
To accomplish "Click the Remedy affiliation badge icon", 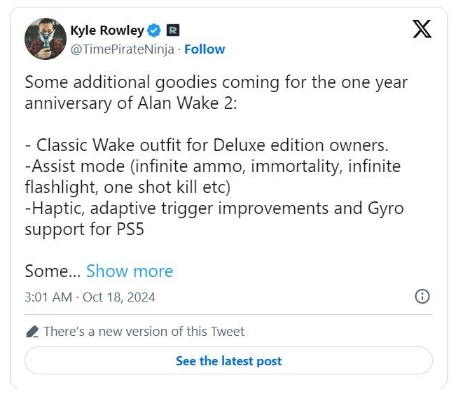I will coord(173,30).
